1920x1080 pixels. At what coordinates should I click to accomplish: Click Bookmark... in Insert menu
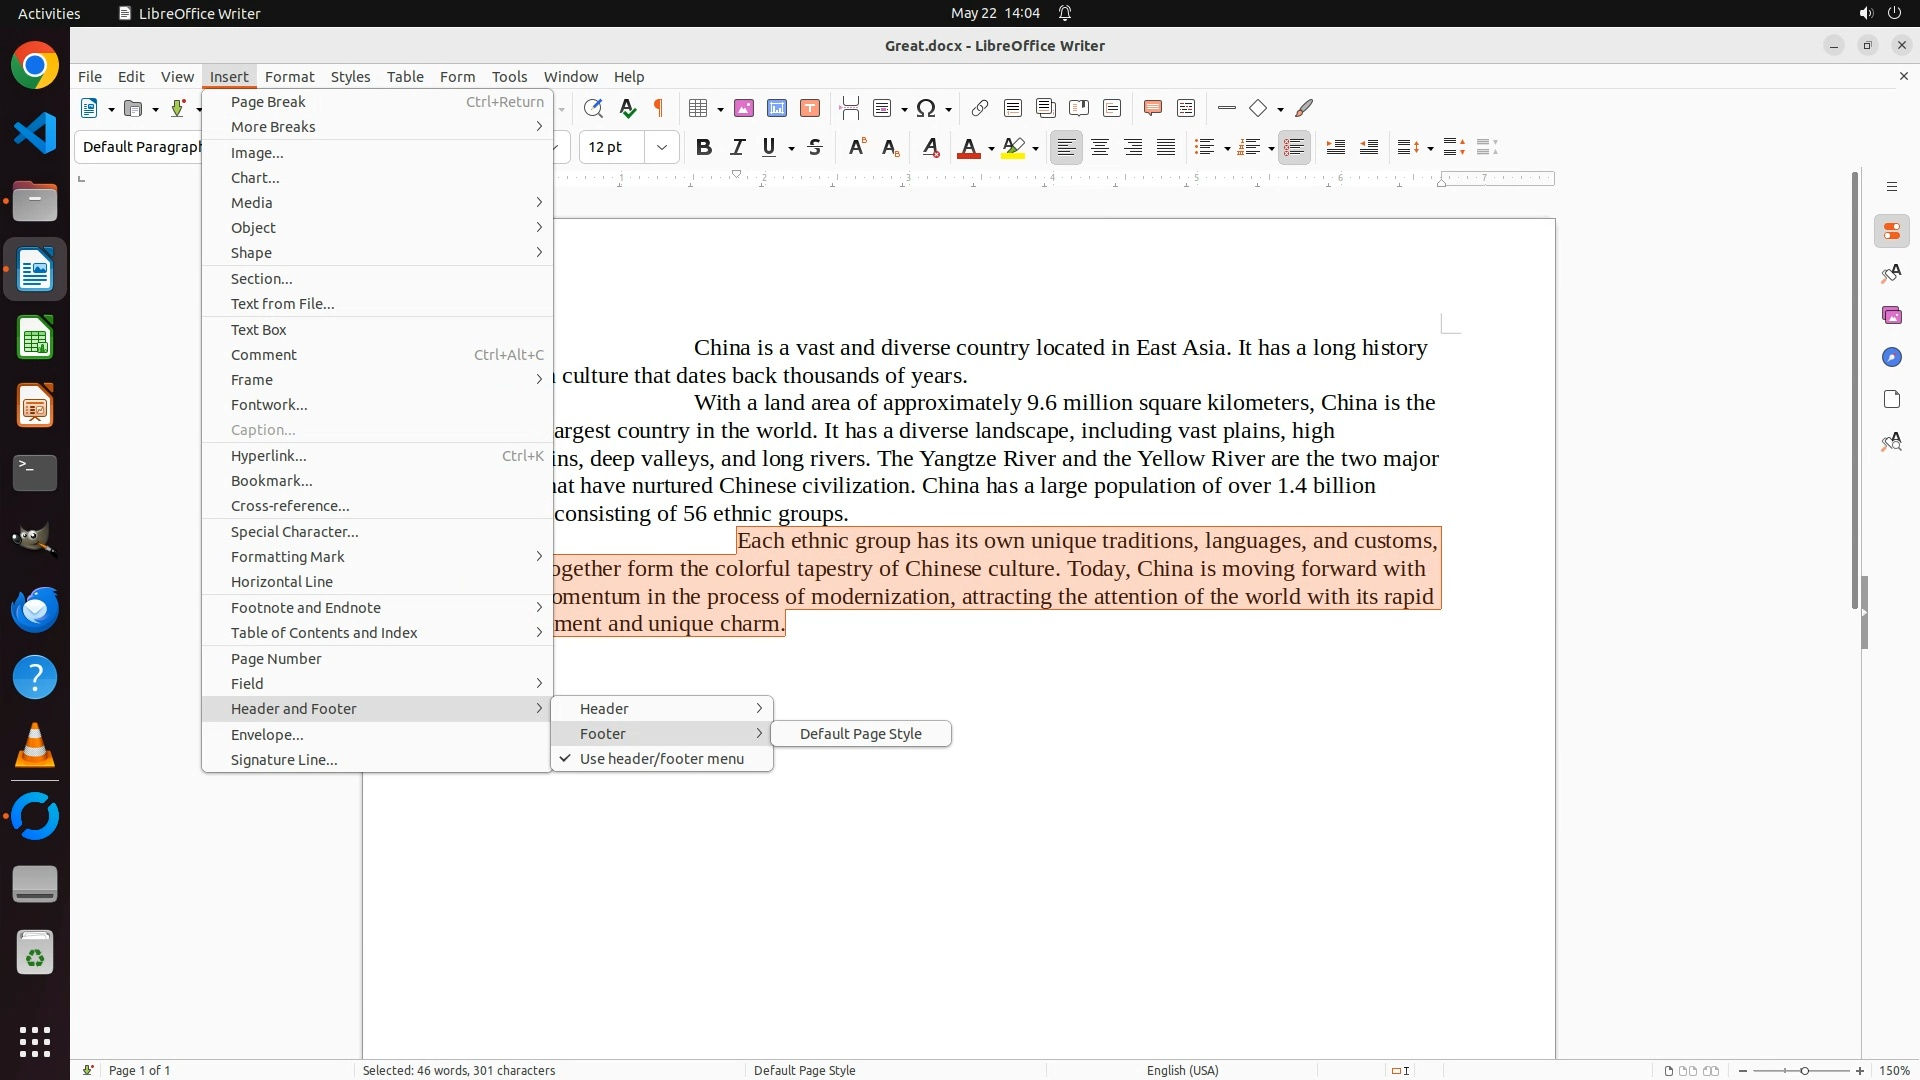tap(271, 481)
